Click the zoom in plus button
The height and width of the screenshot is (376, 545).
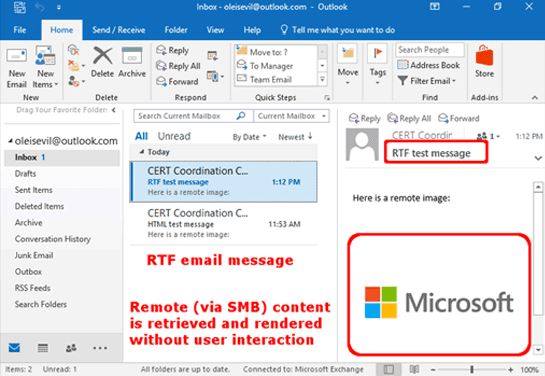click(x=510, y=369)
